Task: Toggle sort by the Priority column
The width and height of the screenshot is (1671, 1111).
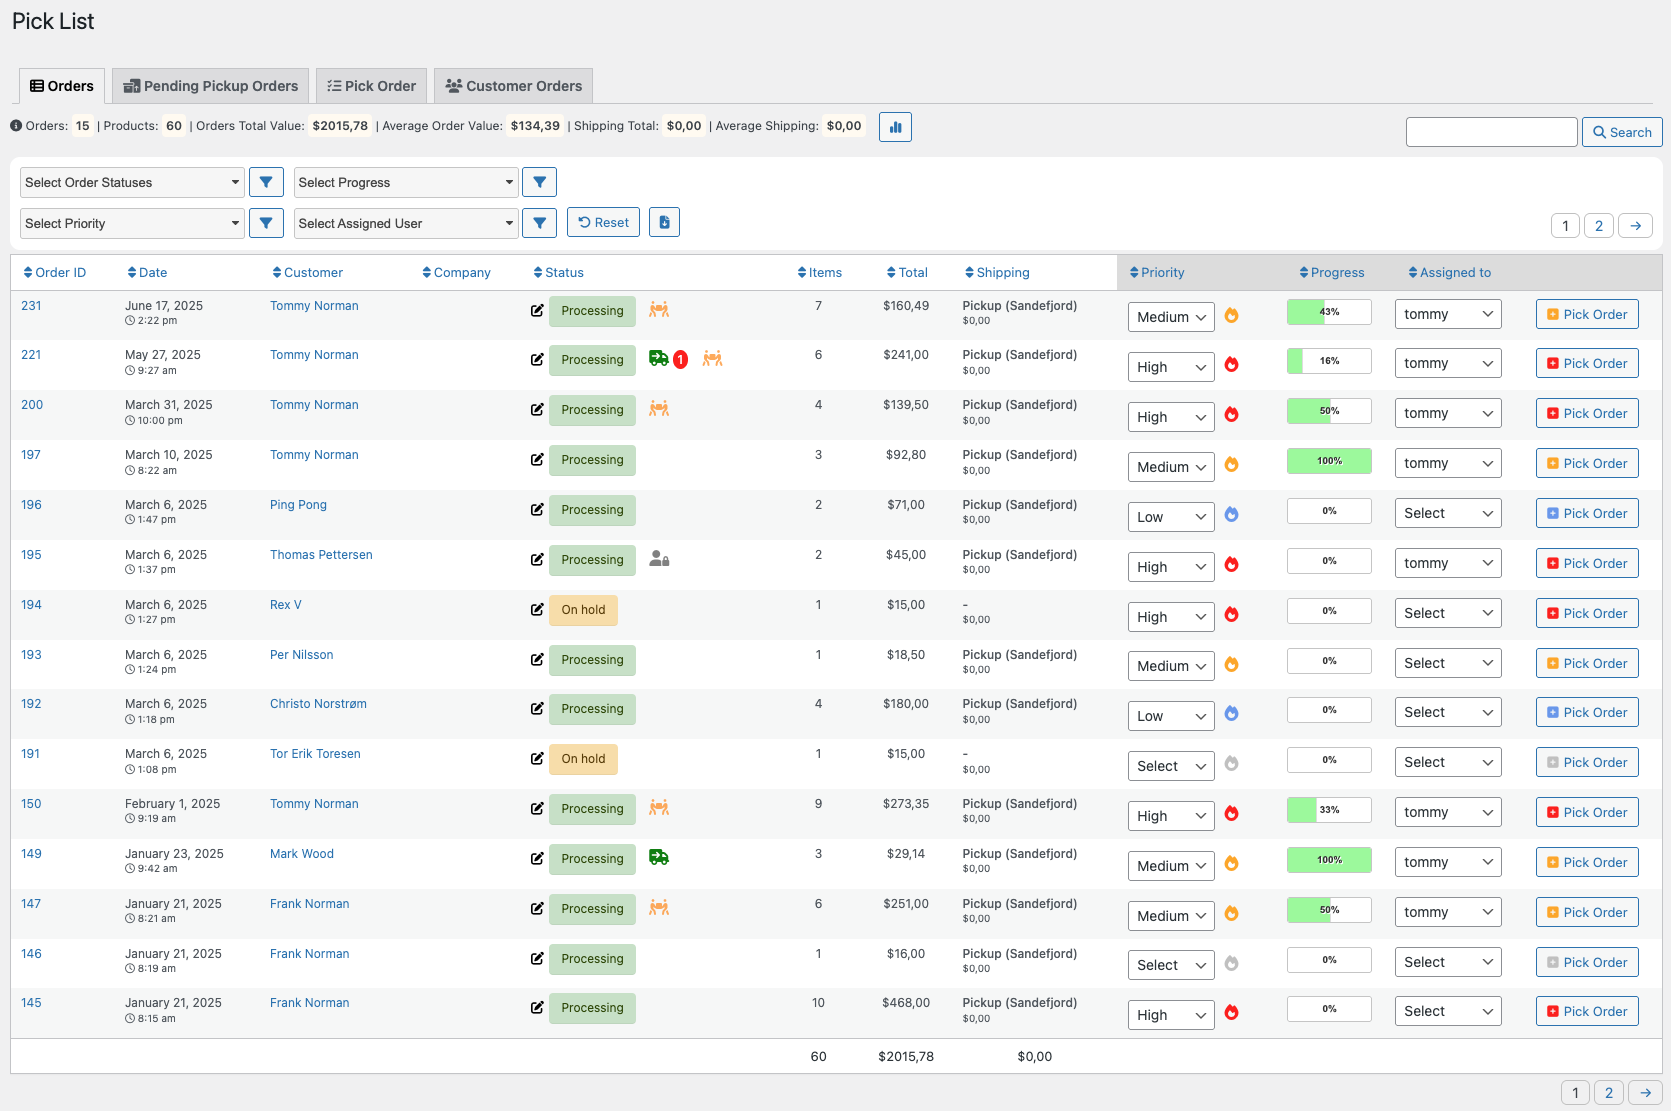Action: 1157,273
